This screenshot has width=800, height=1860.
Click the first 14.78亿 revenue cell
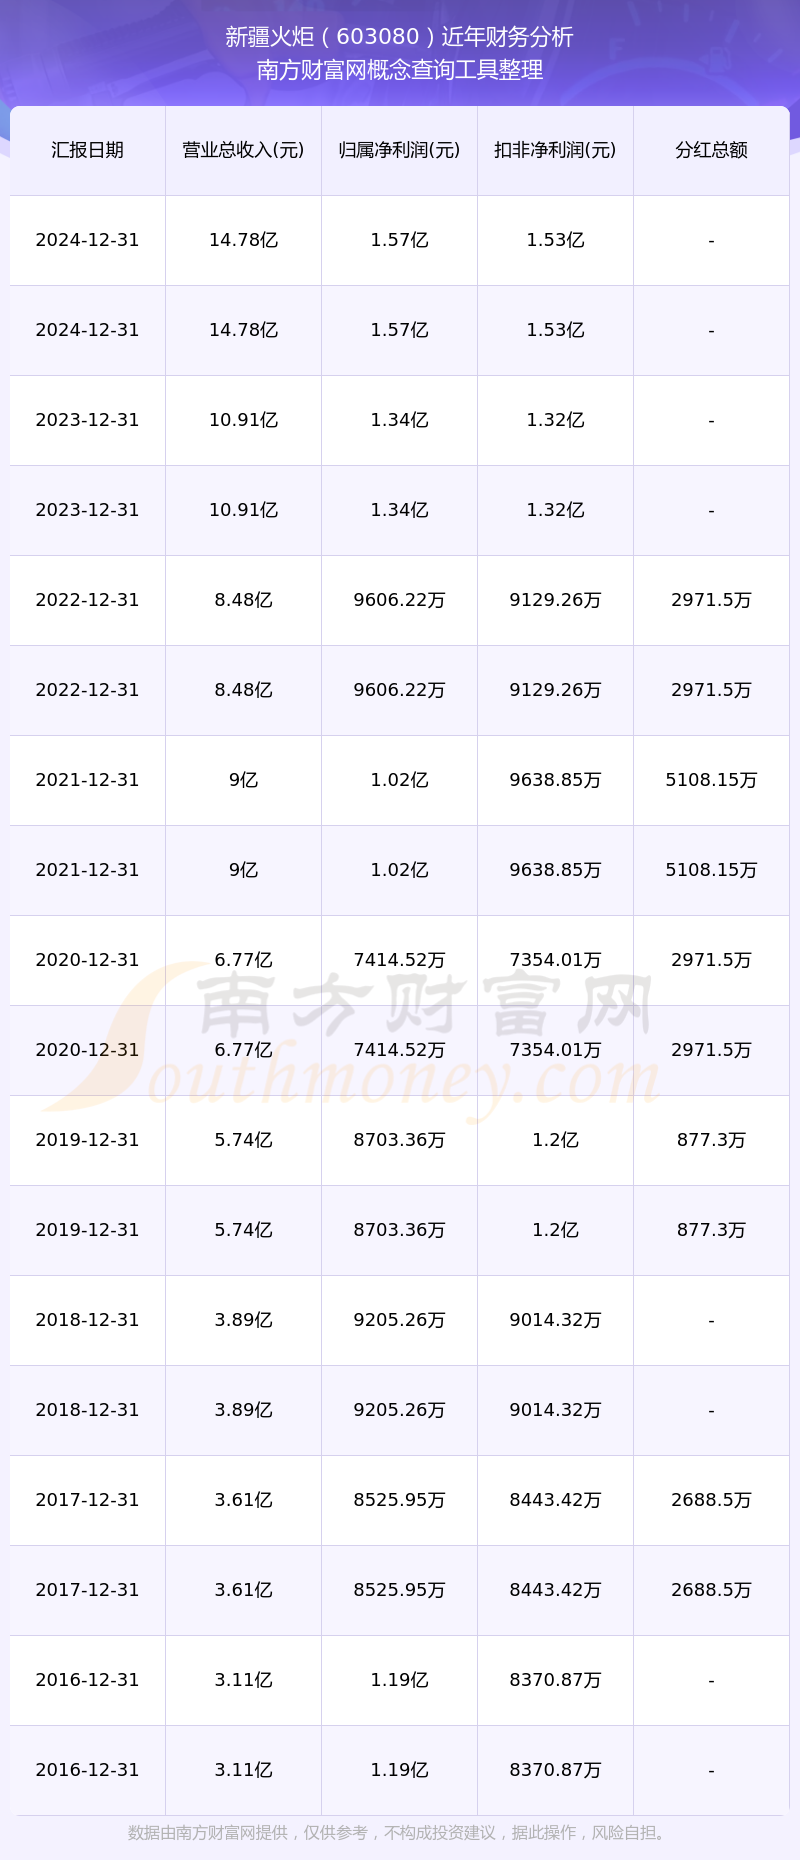(x=243, y=240)
